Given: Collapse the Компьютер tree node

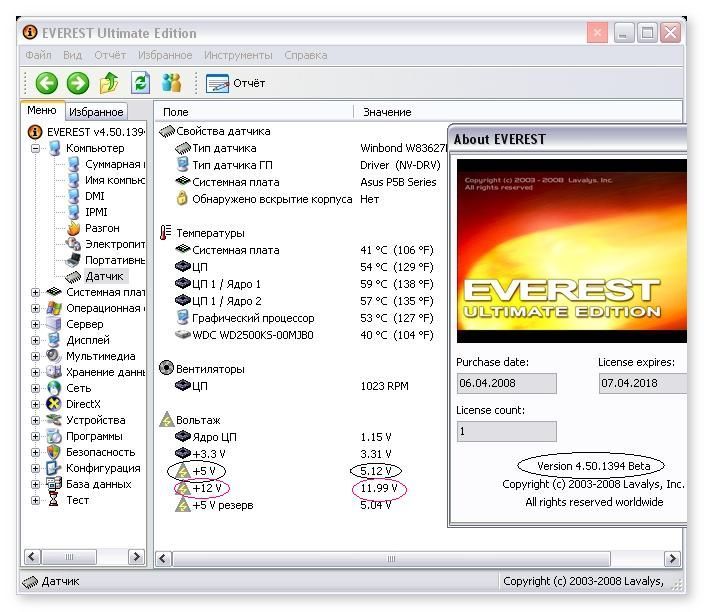Looking at the screenshot, I should point(35,148).
